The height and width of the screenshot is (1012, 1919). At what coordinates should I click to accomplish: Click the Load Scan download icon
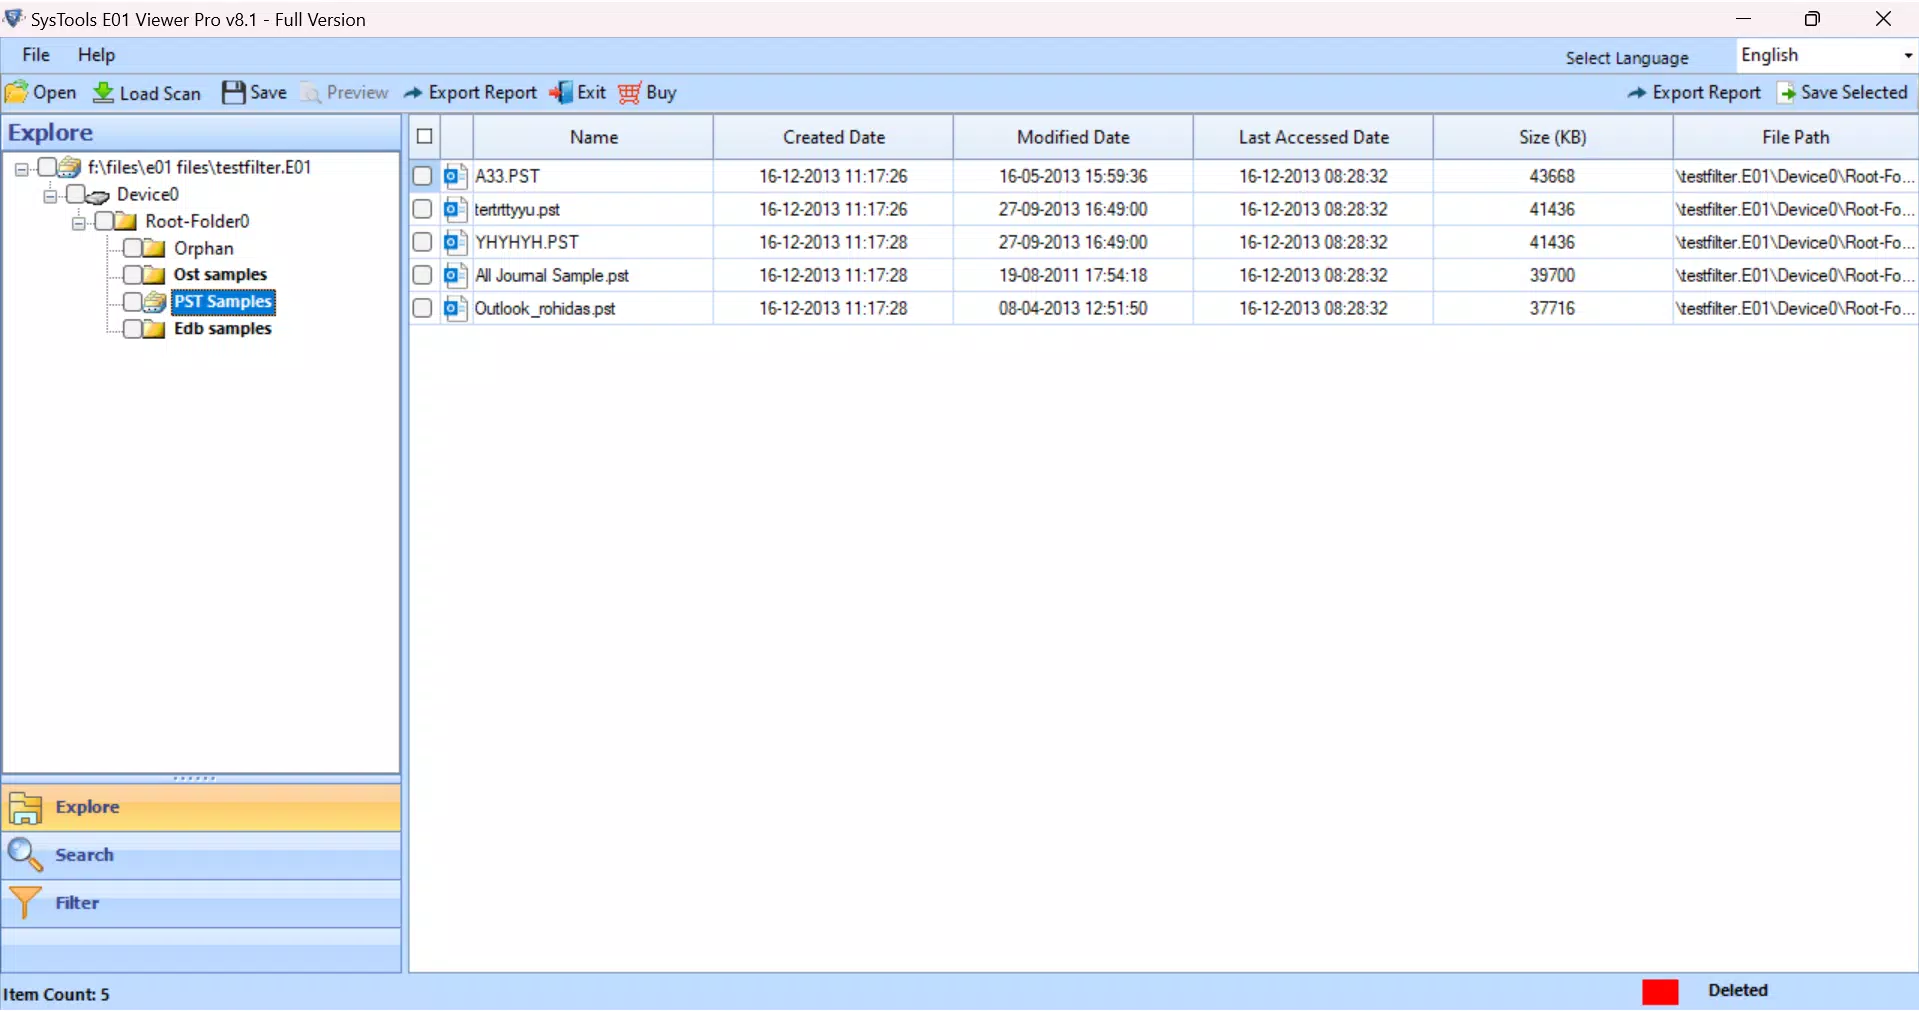click(x=103, y=93)
